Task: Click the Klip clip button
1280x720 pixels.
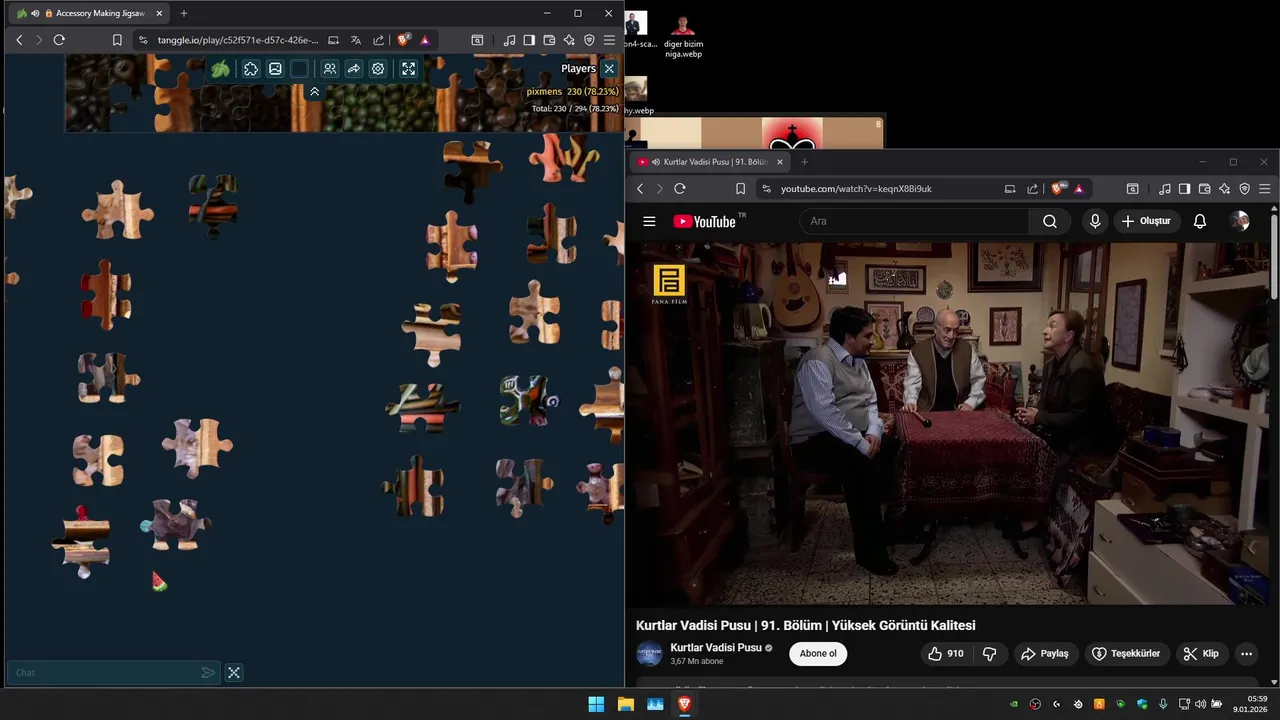Action: (1201, 654)
